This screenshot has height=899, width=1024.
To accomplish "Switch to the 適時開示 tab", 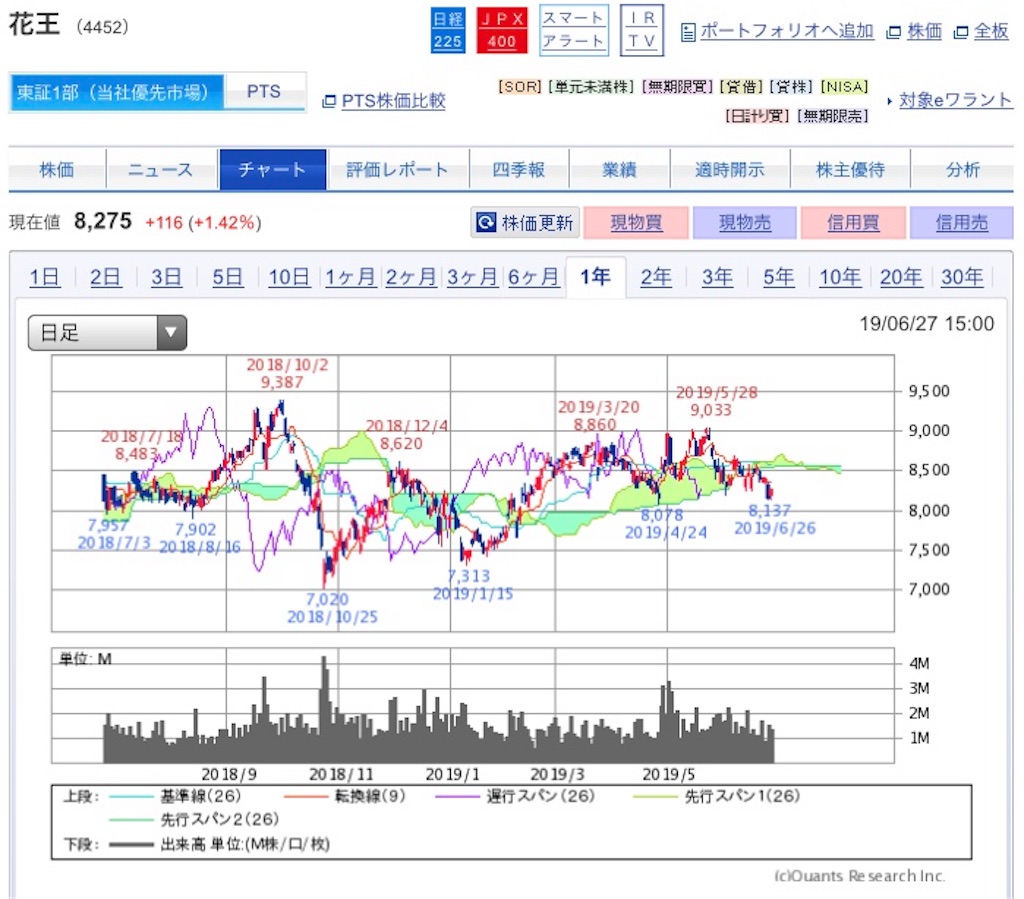I will pyautogui.click(x=729, y=170).
